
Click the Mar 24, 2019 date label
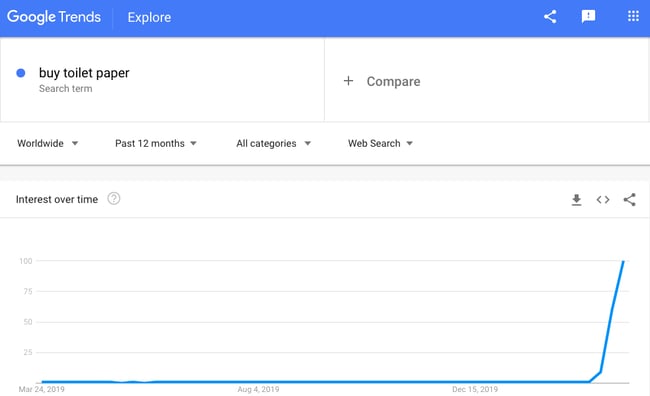point(41,389)
